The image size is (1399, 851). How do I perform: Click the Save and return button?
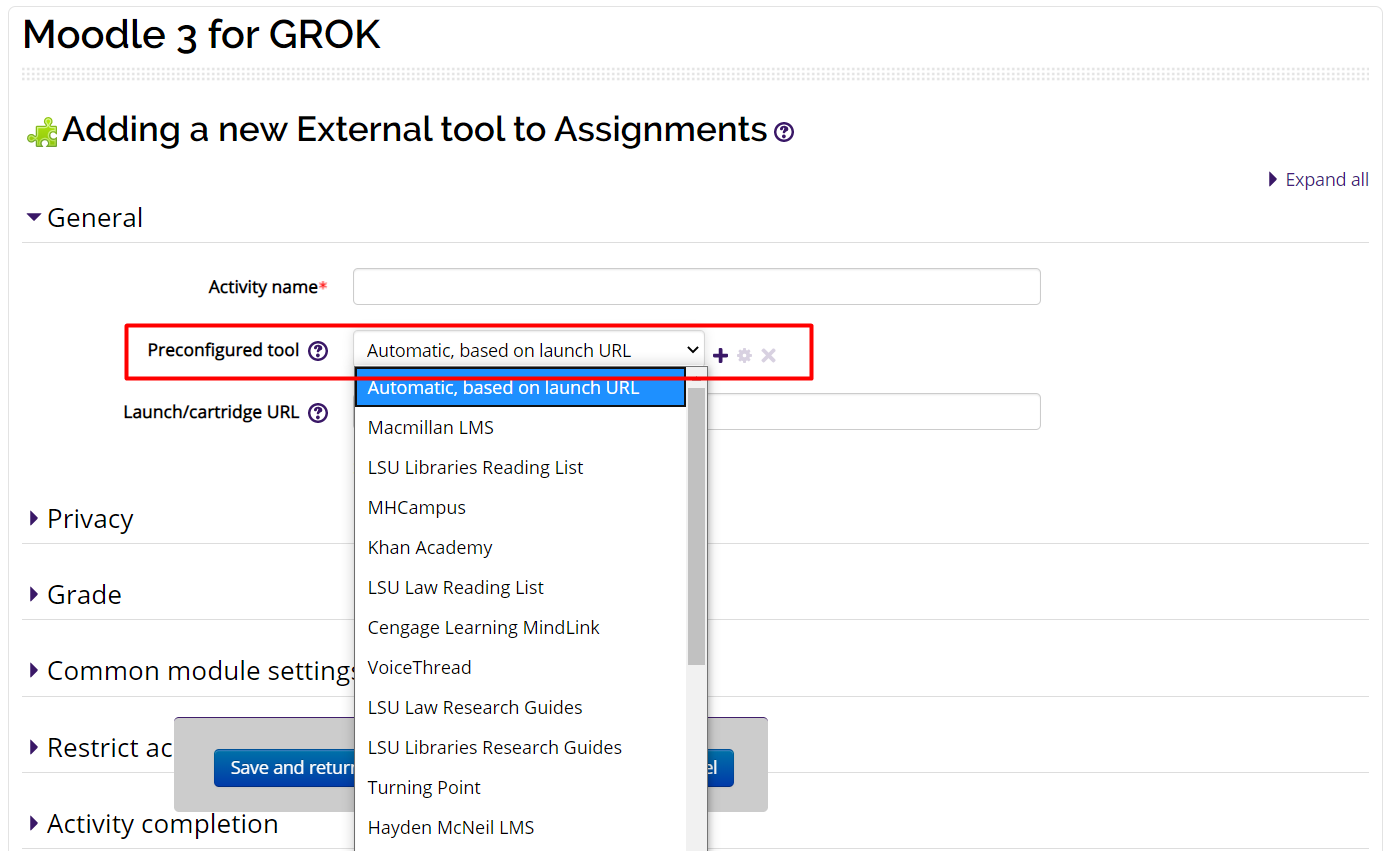point(285,768)
